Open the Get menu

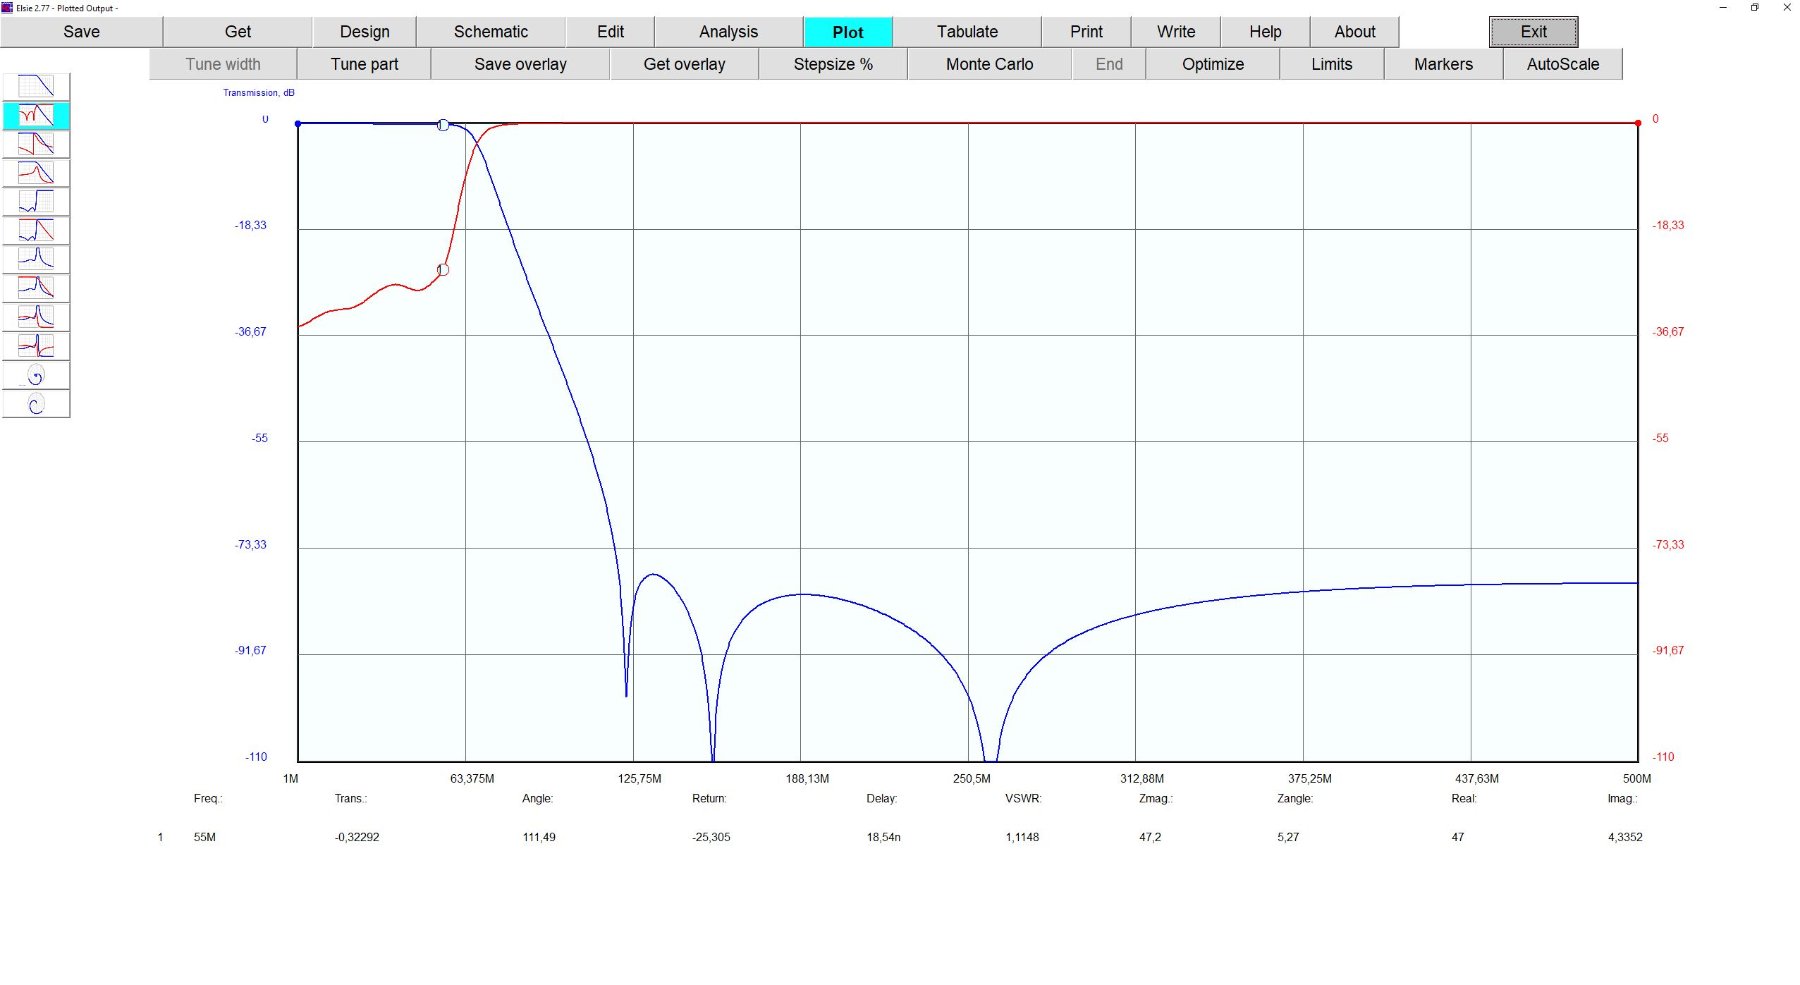click(x=238, y=32)
